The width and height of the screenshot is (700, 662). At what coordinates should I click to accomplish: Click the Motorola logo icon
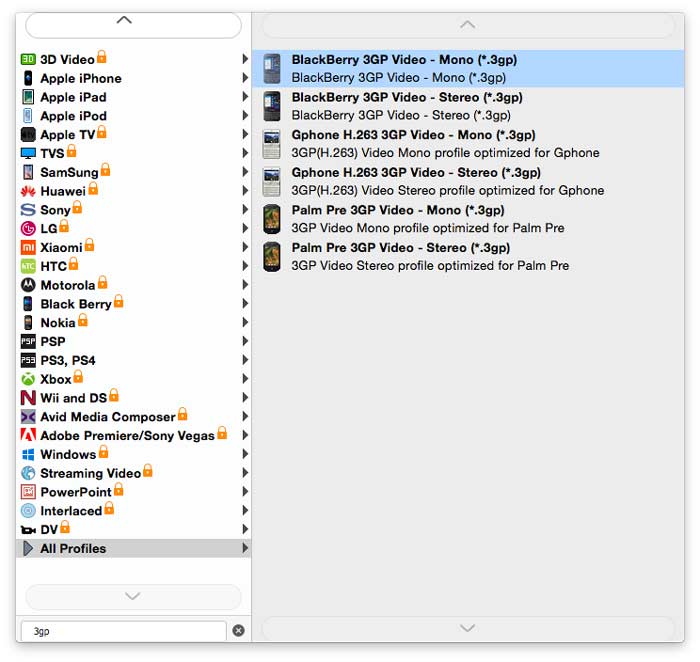(28, 285)
